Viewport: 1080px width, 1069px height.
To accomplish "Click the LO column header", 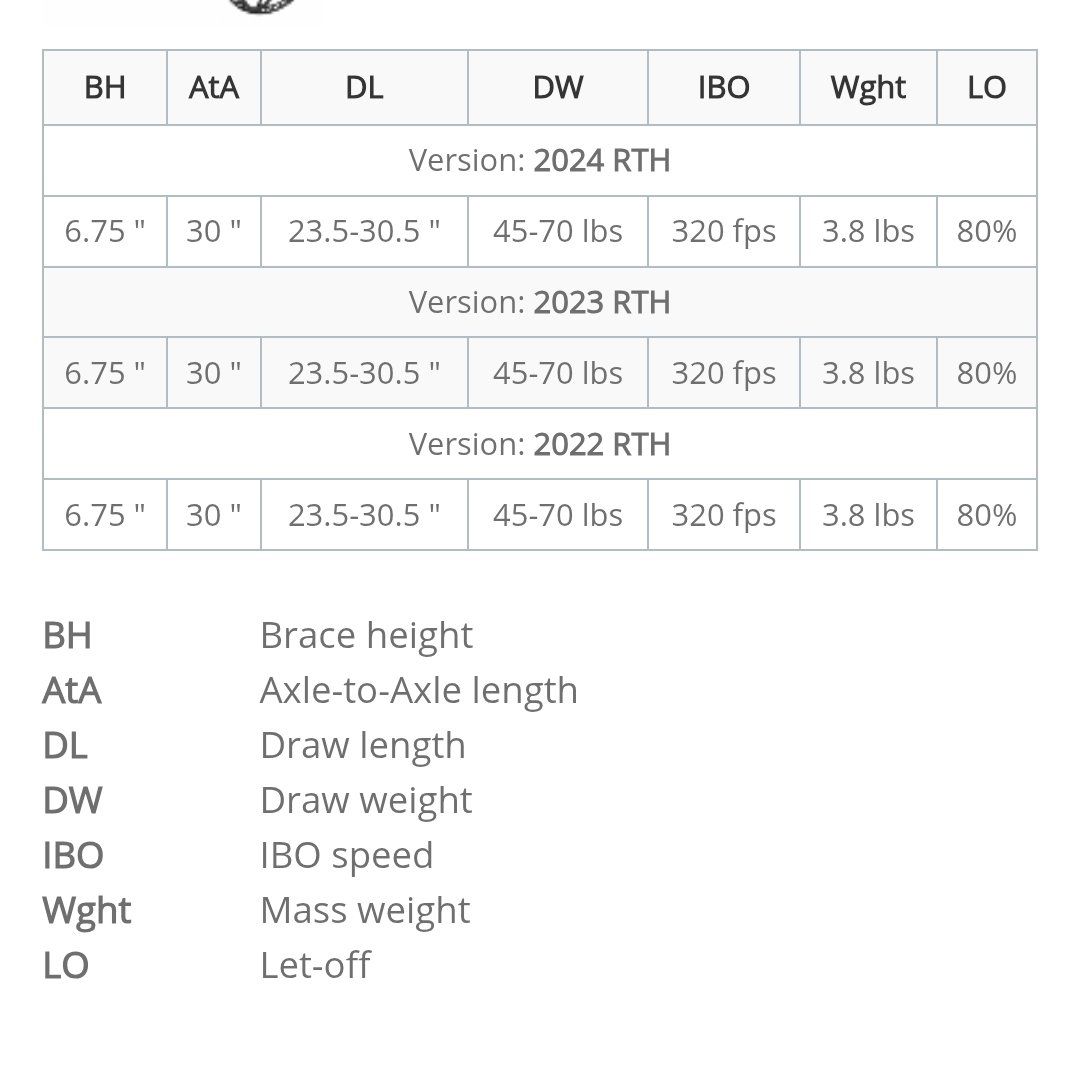I will 987,87.
